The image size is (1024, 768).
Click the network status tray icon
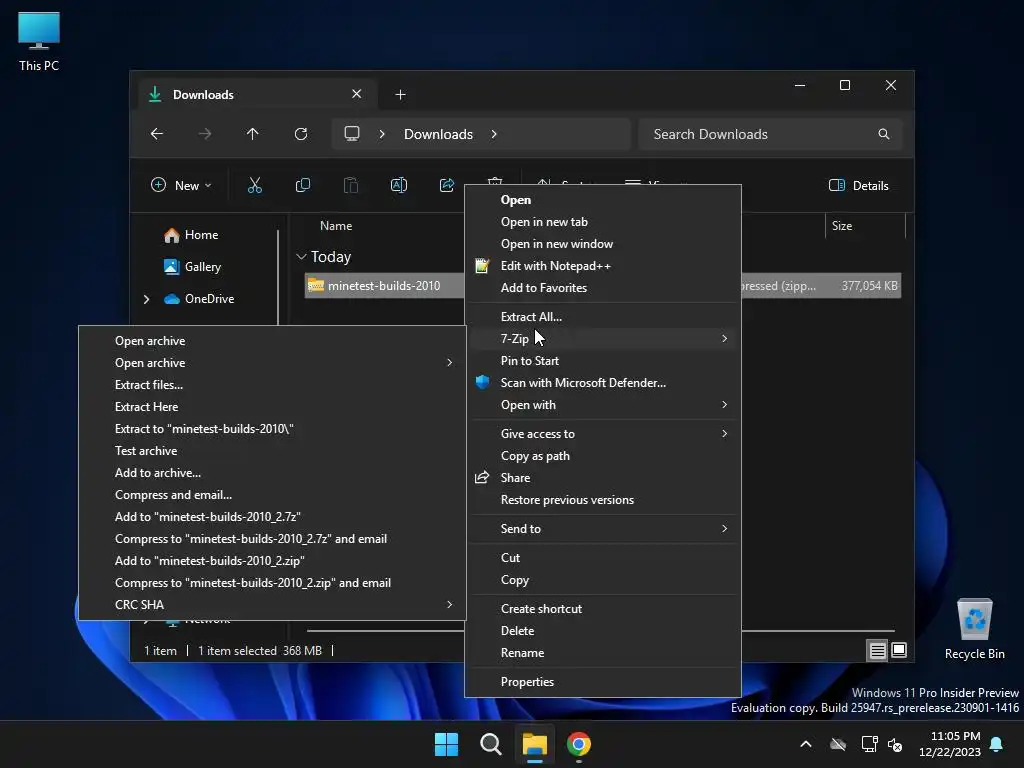(869, 744)
